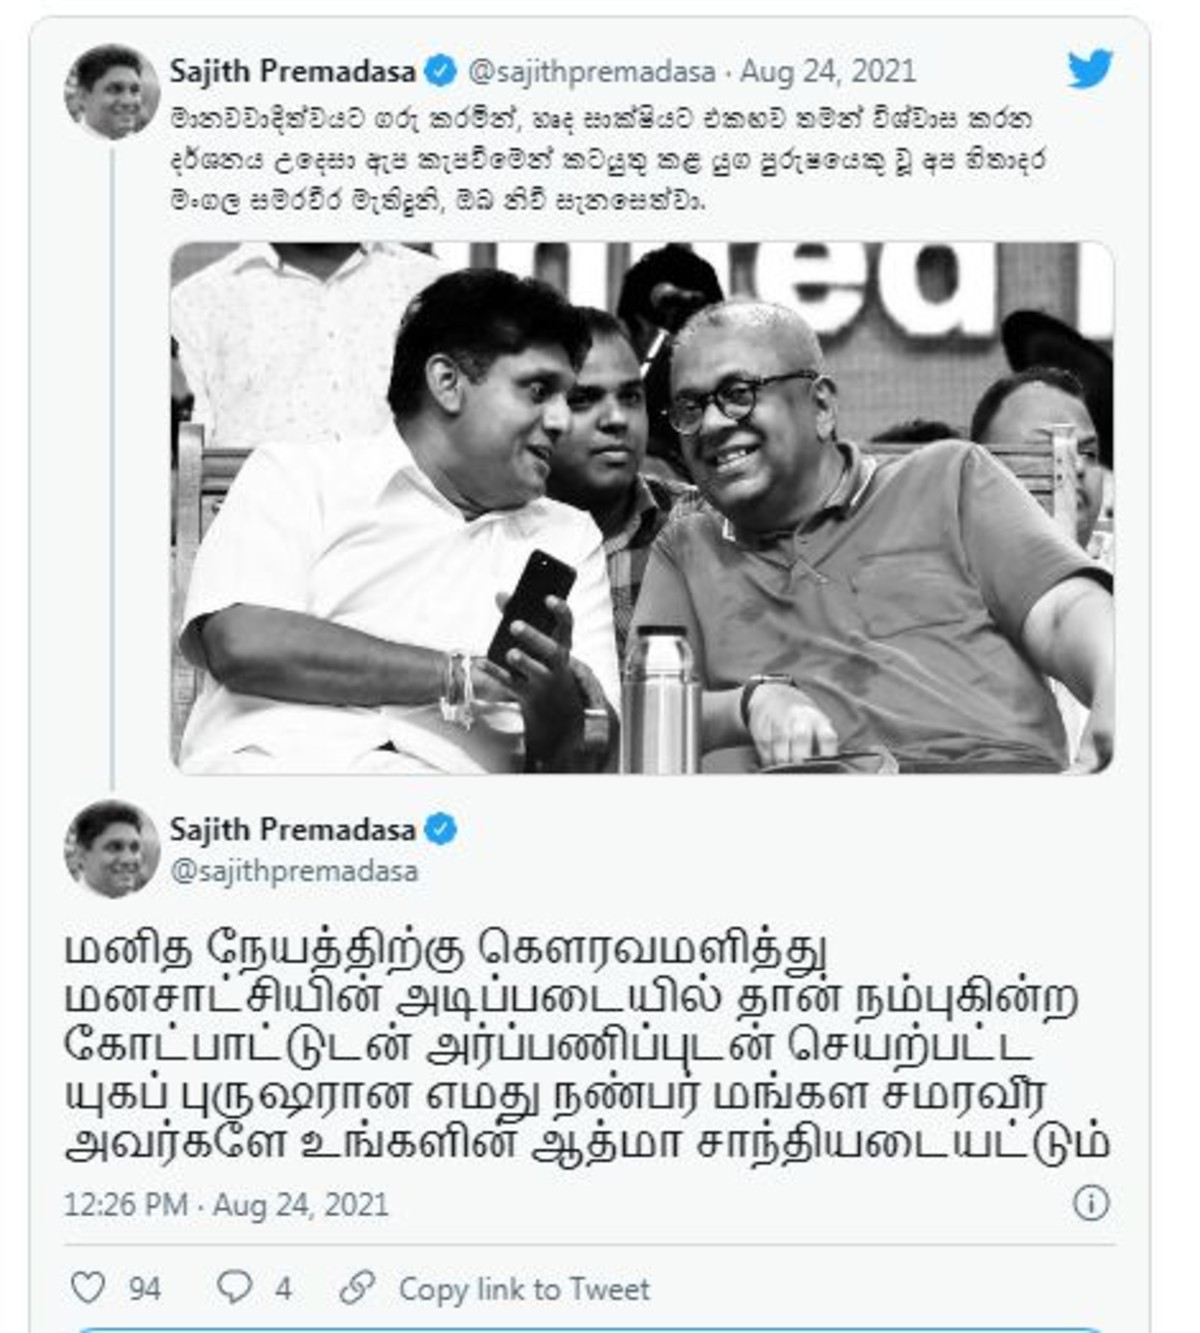The height and width of the screenshot is (1333, 1200).
Task: Click the Tamil tweet text
Action: [588, 1046]
